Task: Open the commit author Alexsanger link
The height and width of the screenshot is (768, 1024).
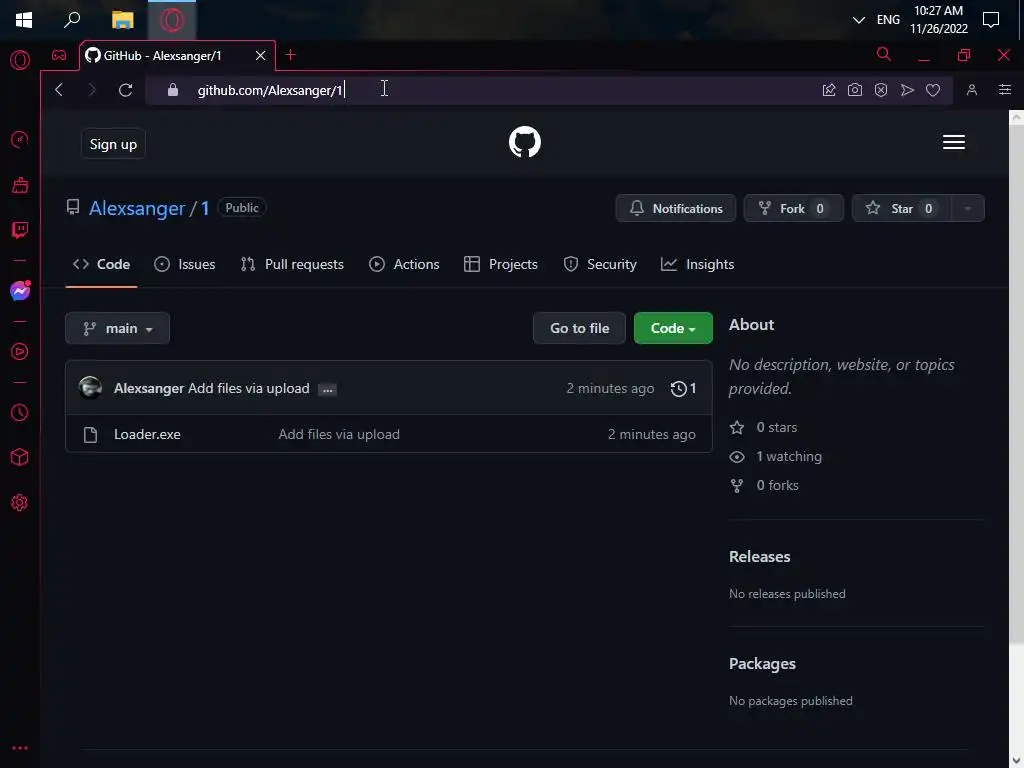Action: click(149, 389)
